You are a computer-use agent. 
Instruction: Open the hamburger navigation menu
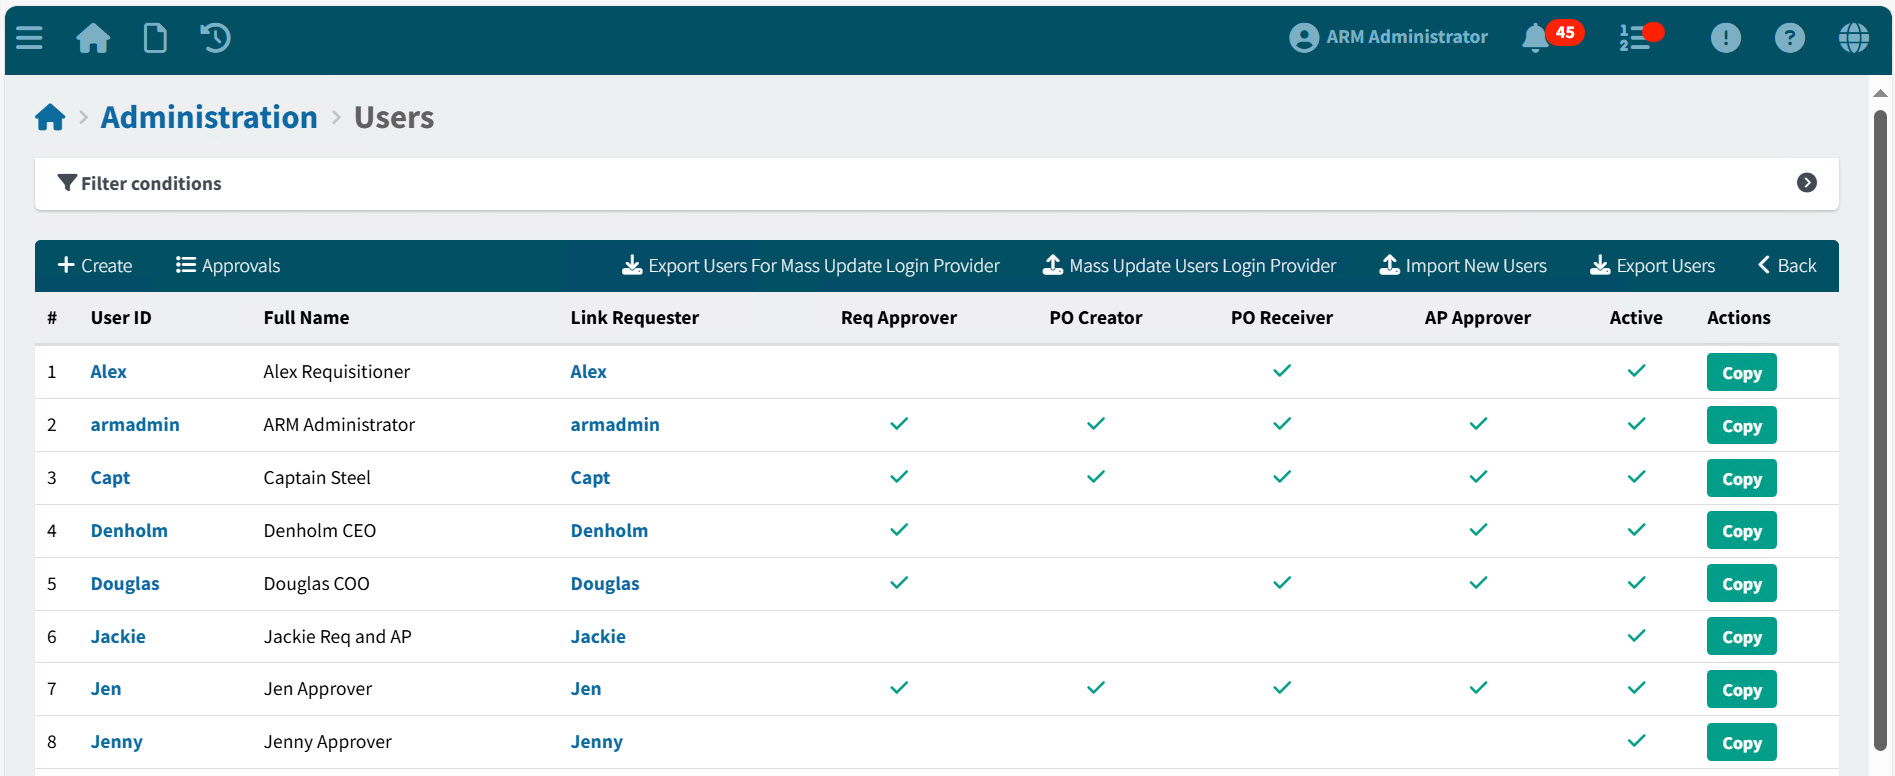pos(29,38)
